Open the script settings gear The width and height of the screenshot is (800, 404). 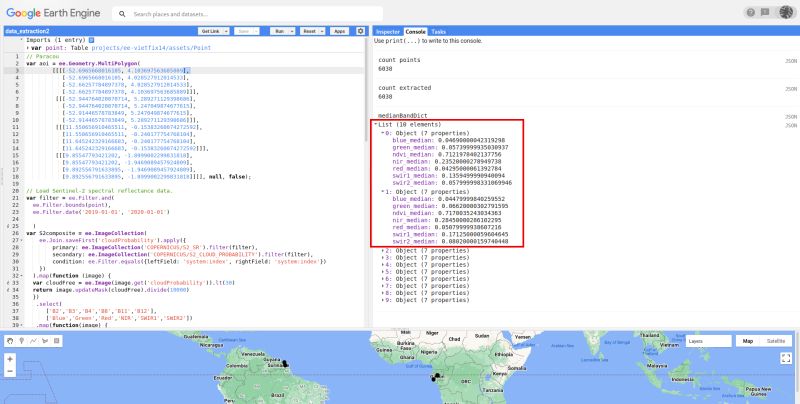coord(360,31)
